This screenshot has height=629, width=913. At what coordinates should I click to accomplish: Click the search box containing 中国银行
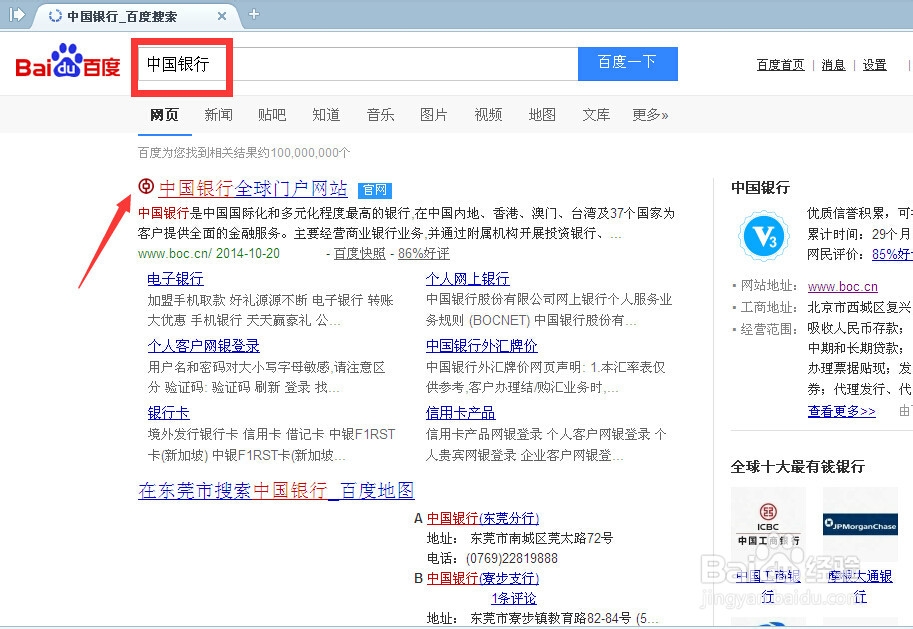tap(358, 64)
